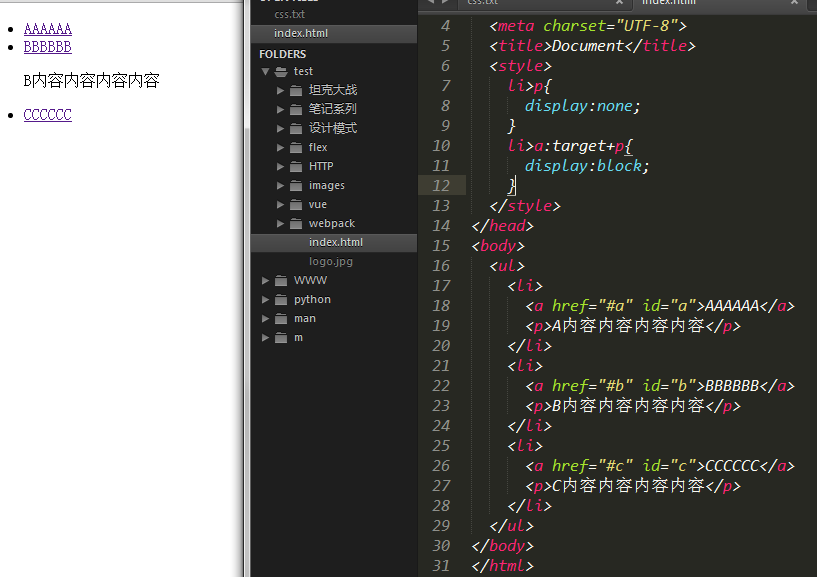
Task: Close the index.html editor tab
Action: point(794,3)
